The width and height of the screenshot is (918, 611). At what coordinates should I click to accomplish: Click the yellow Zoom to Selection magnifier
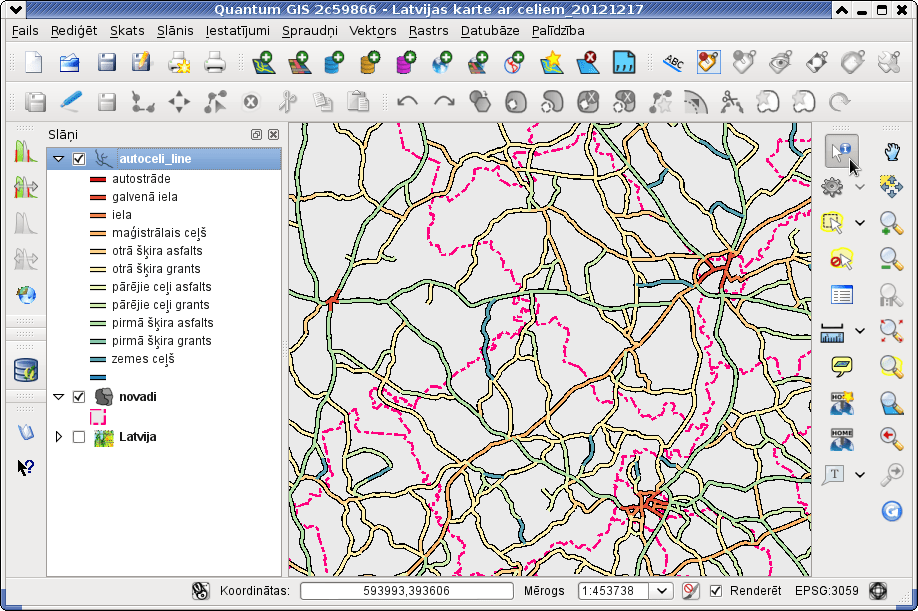click(x=891, y=367)
